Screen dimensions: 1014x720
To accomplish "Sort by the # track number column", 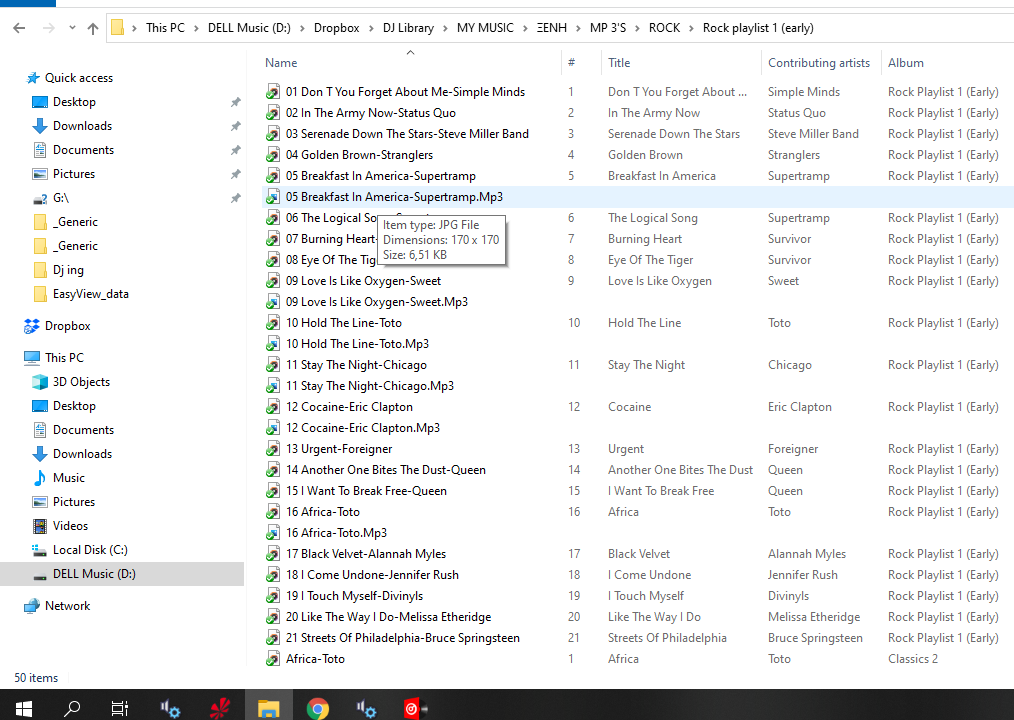I will (571, 63).
